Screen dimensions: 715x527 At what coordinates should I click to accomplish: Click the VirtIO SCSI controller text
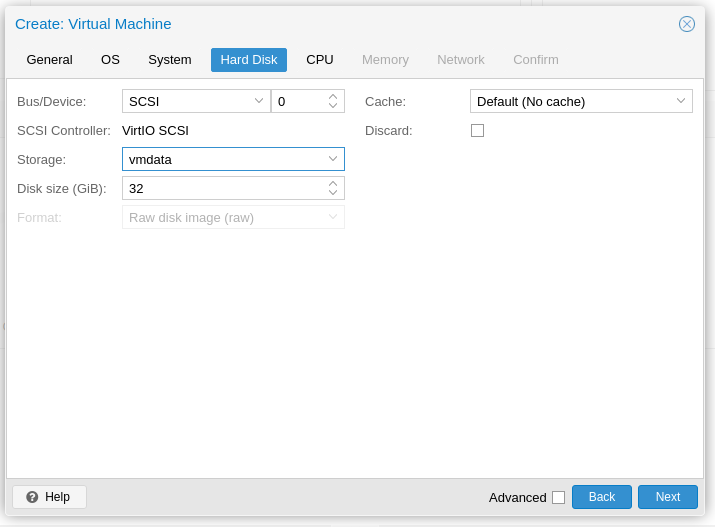click(155, 131)
